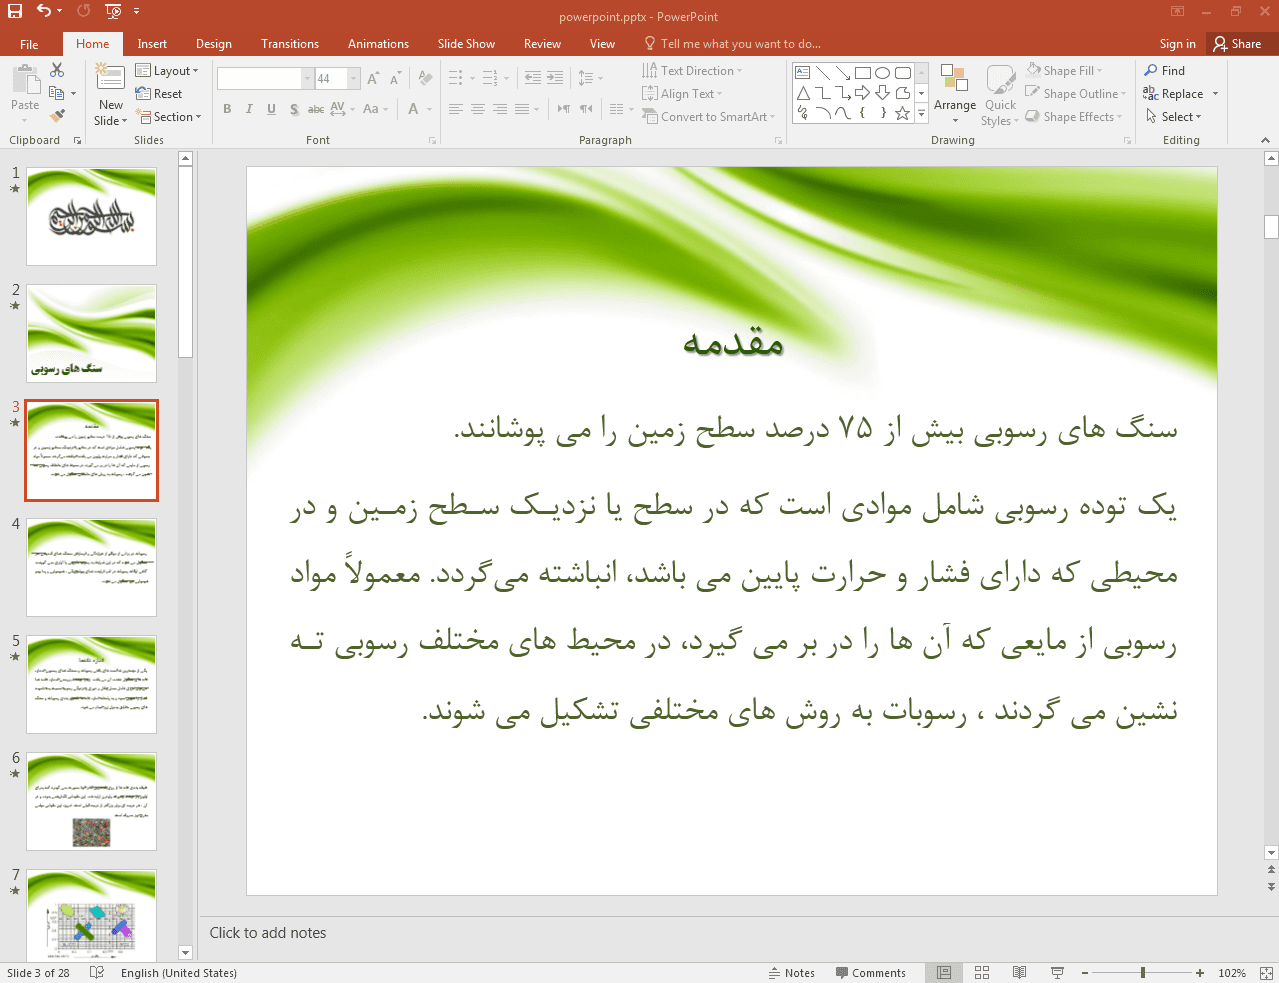
Task: Toggle Bold formatting
Action: pos(227,109)
